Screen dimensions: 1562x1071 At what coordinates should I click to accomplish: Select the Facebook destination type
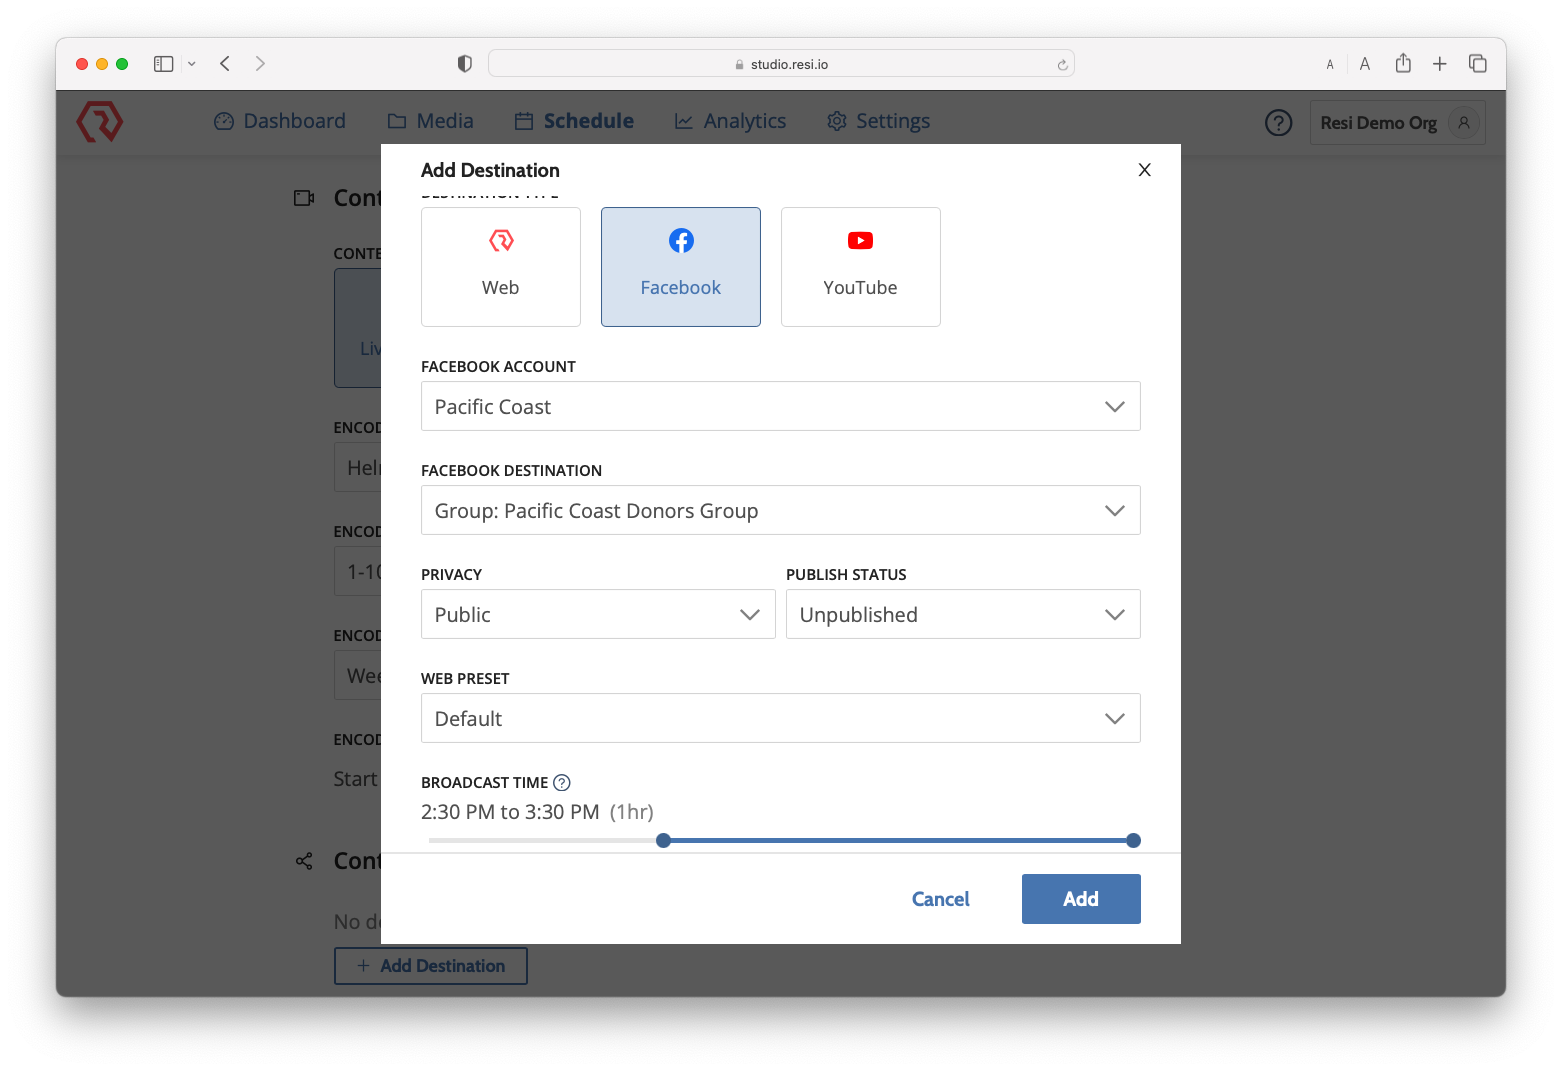pyautogui.click(x=680, y=267)
